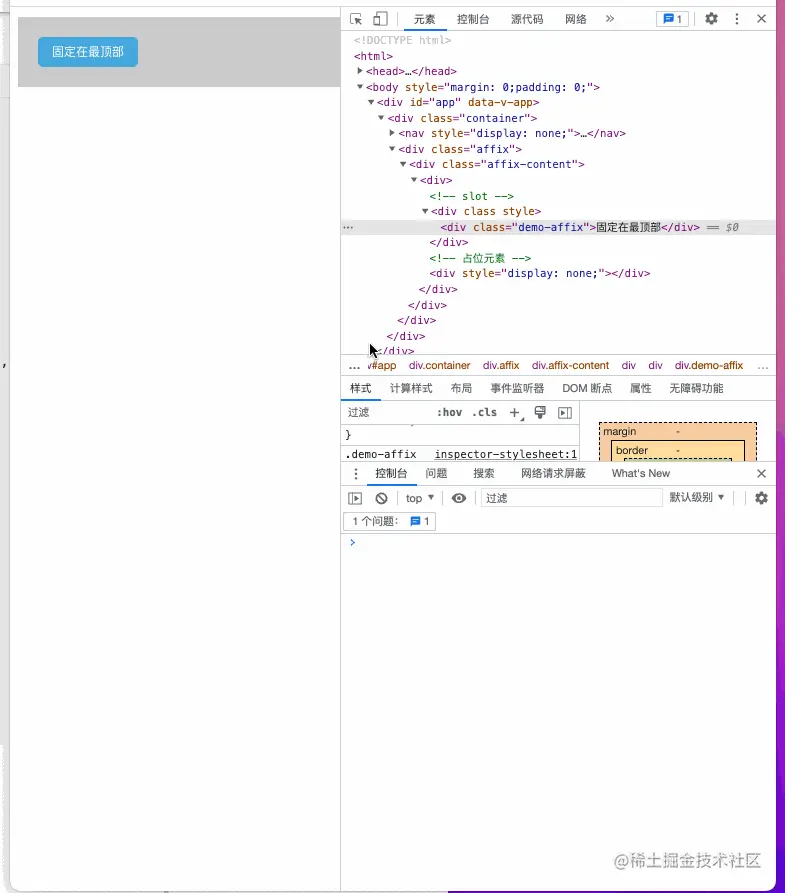Show more DevTools tabs chevron
The width and height of the screenshot is (785, 893).
(610, 19)
